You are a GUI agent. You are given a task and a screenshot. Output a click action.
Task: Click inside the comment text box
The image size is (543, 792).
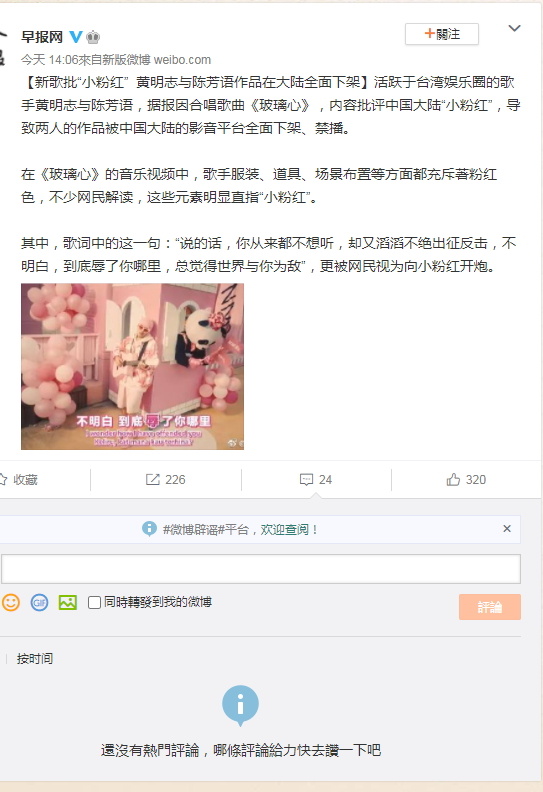(261, 569)
